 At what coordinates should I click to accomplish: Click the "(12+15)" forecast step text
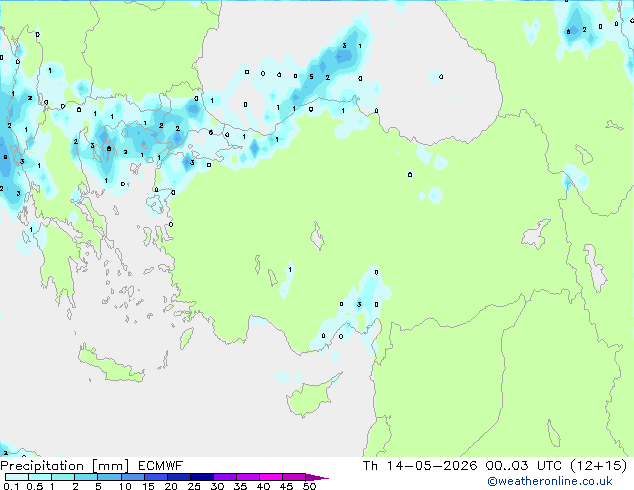(599, 466)
